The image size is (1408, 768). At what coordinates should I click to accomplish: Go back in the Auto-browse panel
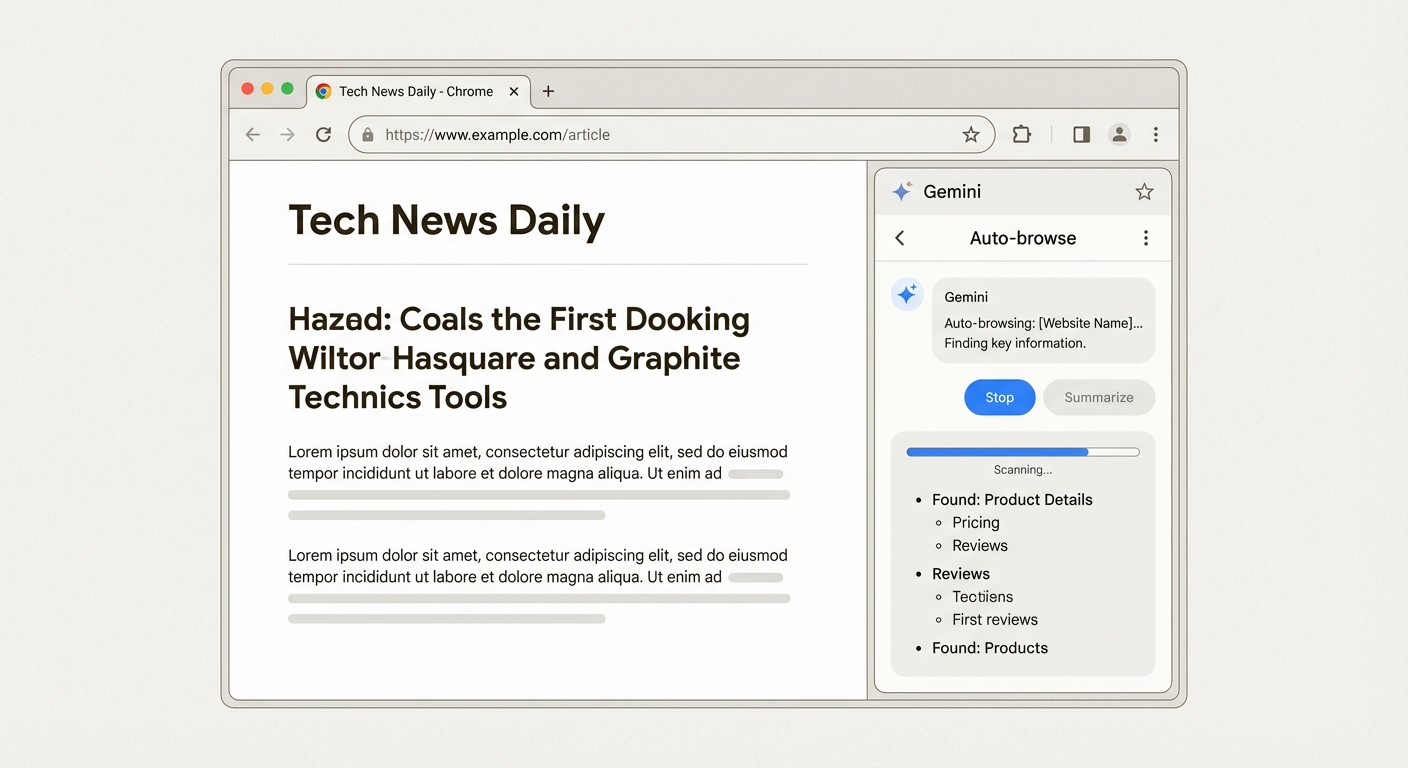point(900,238)
